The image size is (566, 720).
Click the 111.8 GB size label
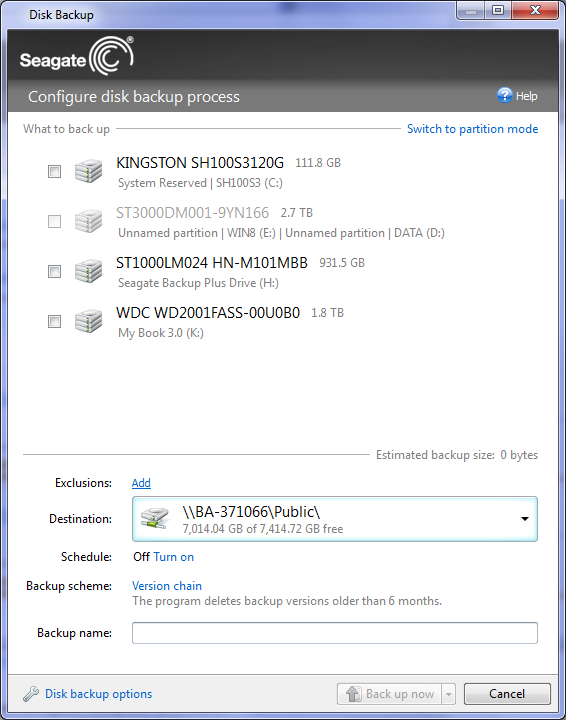click(x=318, y=163)
